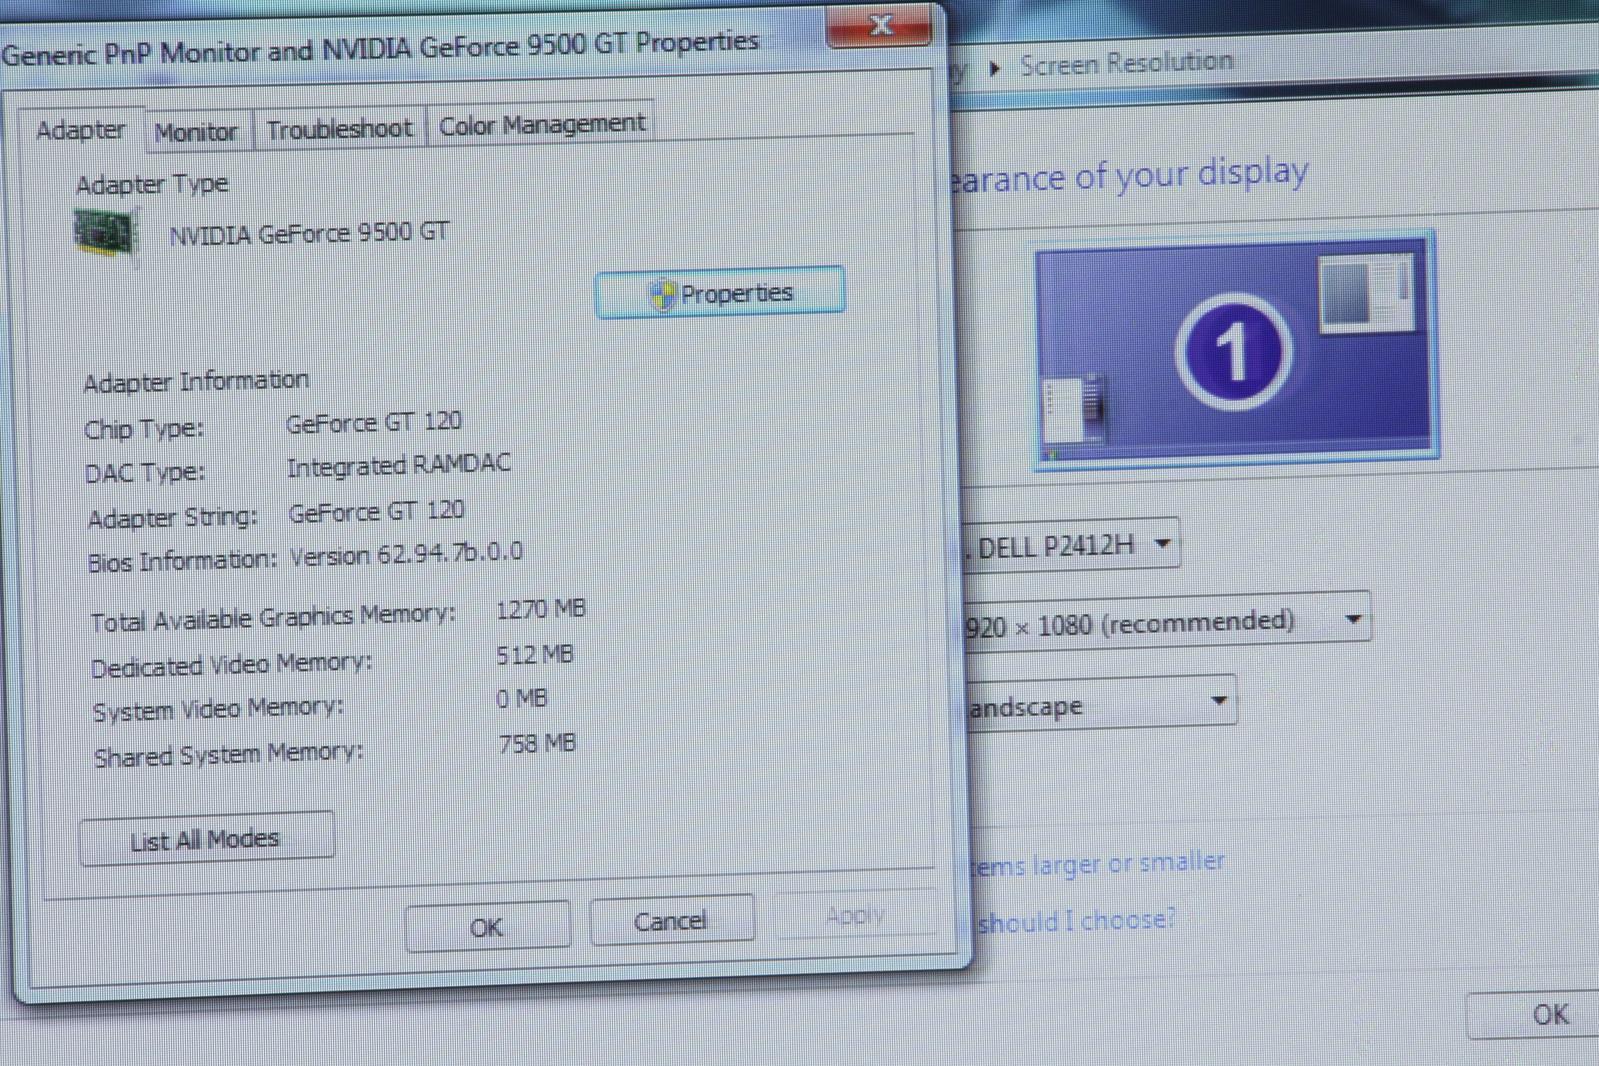Open the Landscape orientation dropdown
The width and height of the screenshot is (1599, 1066).
pyautogui.click(x=1100, y=704)
